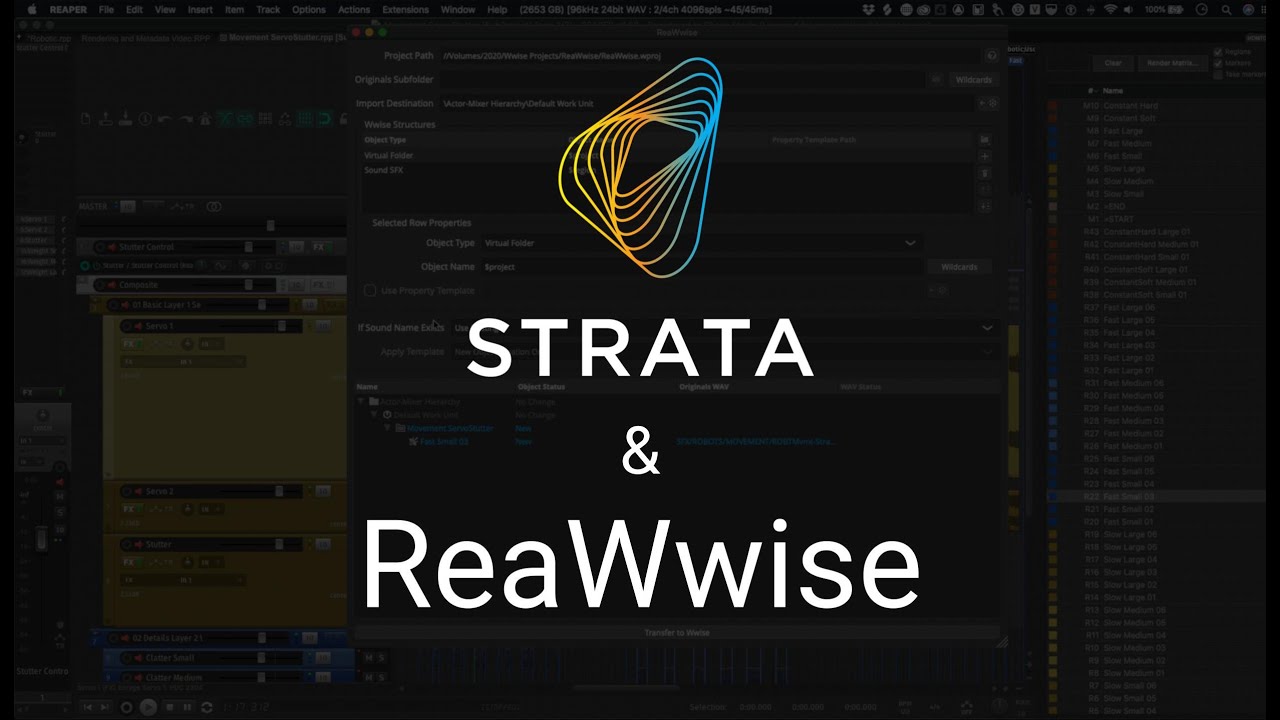Solo the Clatter Small track

[x=381, y=658]
